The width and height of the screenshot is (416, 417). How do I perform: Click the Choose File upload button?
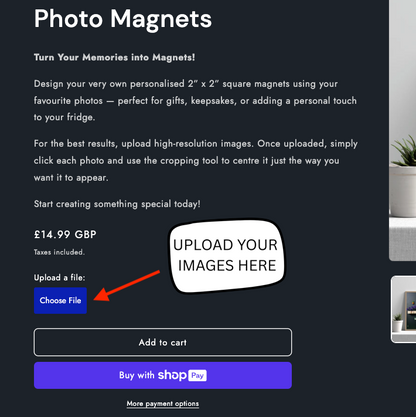click(x=60, y=300)
